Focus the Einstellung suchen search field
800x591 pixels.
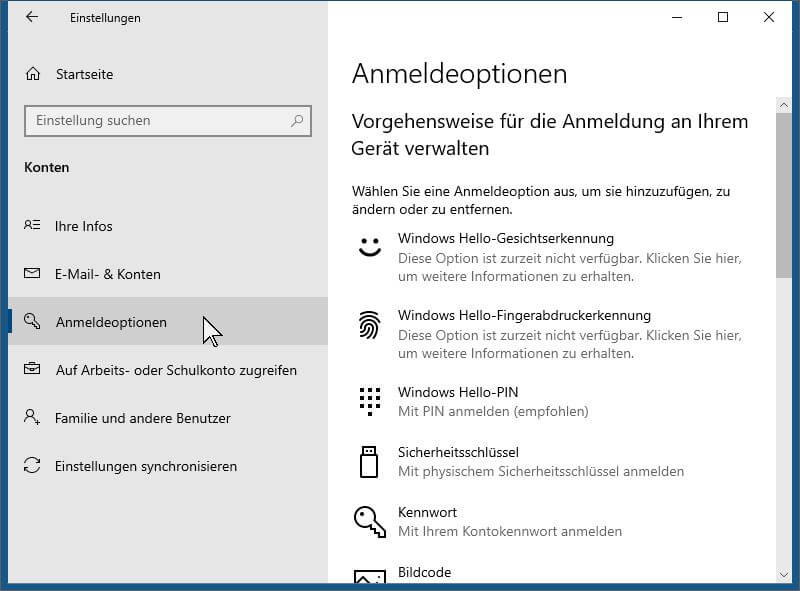(x=168, y=121)
